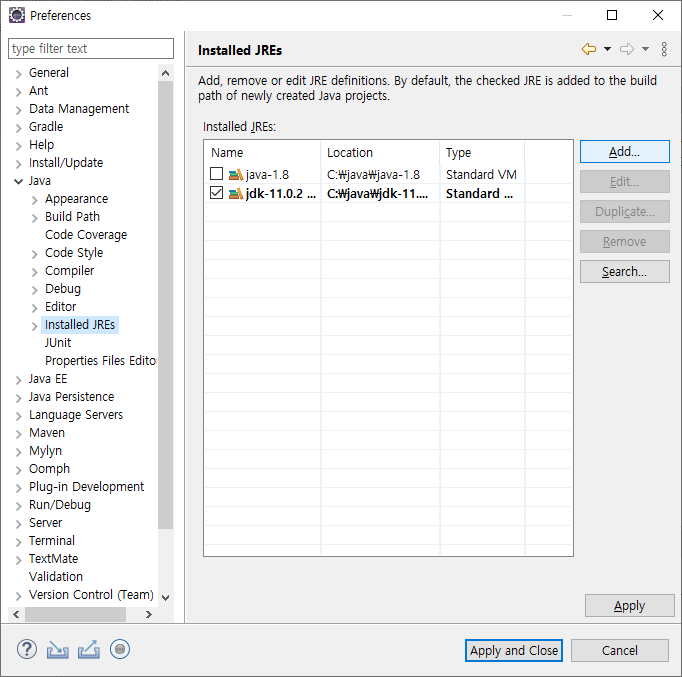Click the Name column header
This screenshot has height=677, width=682.
point(262,153)
